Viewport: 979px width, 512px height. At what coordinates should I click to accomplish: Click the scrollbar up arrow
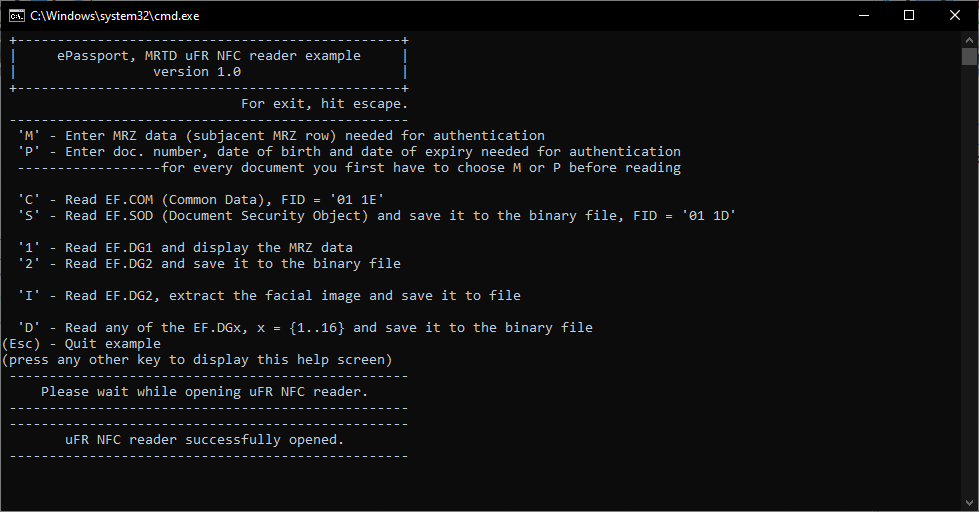coord(969,39)
